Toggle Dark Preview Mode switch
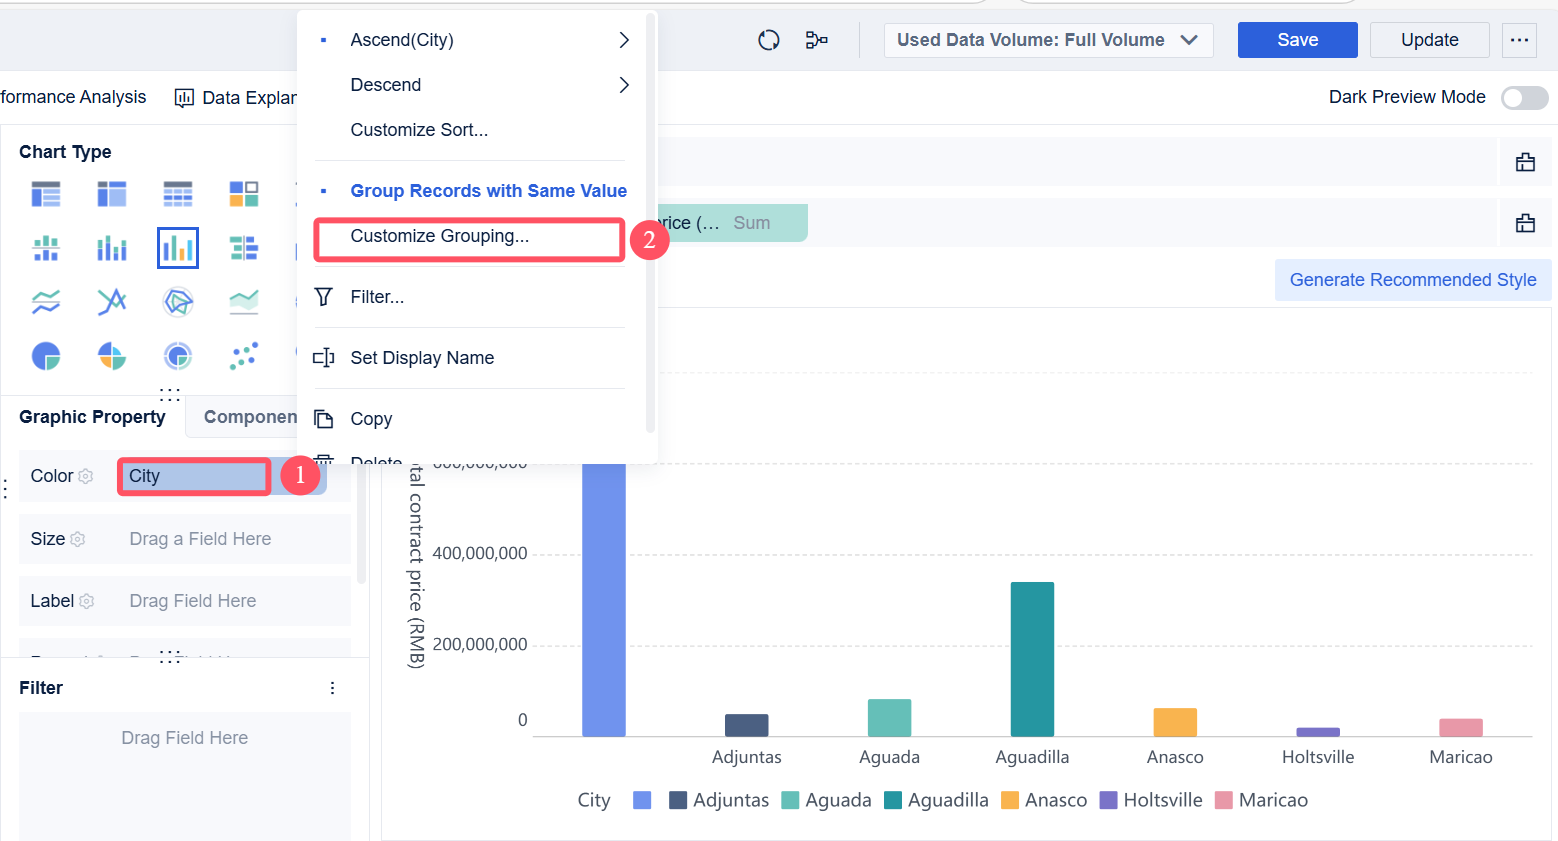 pyautogui.click(x=1525, y=97)
